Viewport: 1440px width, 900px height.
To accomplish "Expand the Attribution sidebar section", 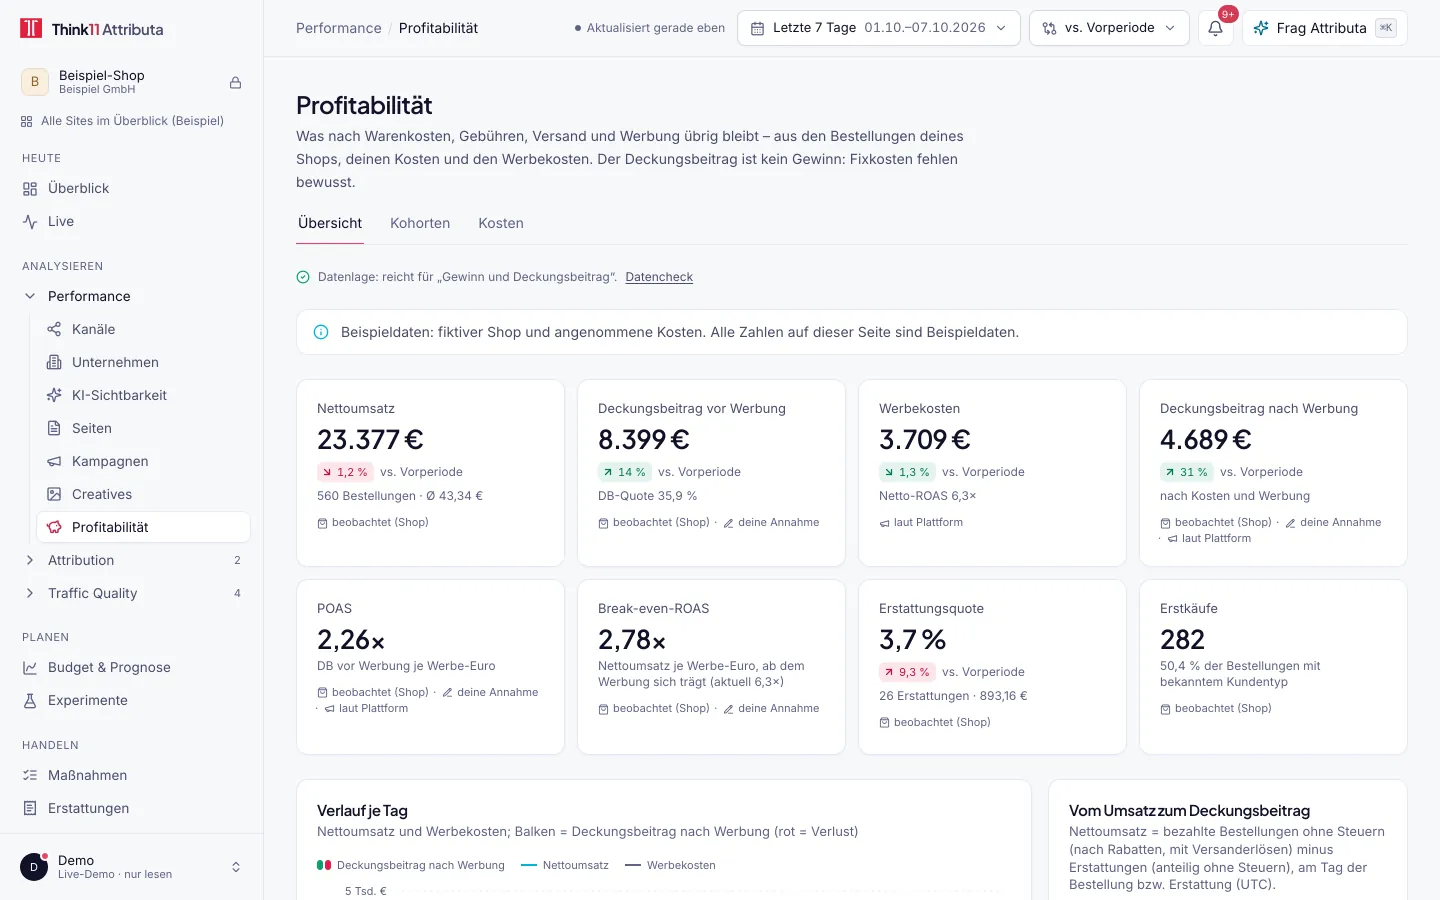I will point(30,560).
